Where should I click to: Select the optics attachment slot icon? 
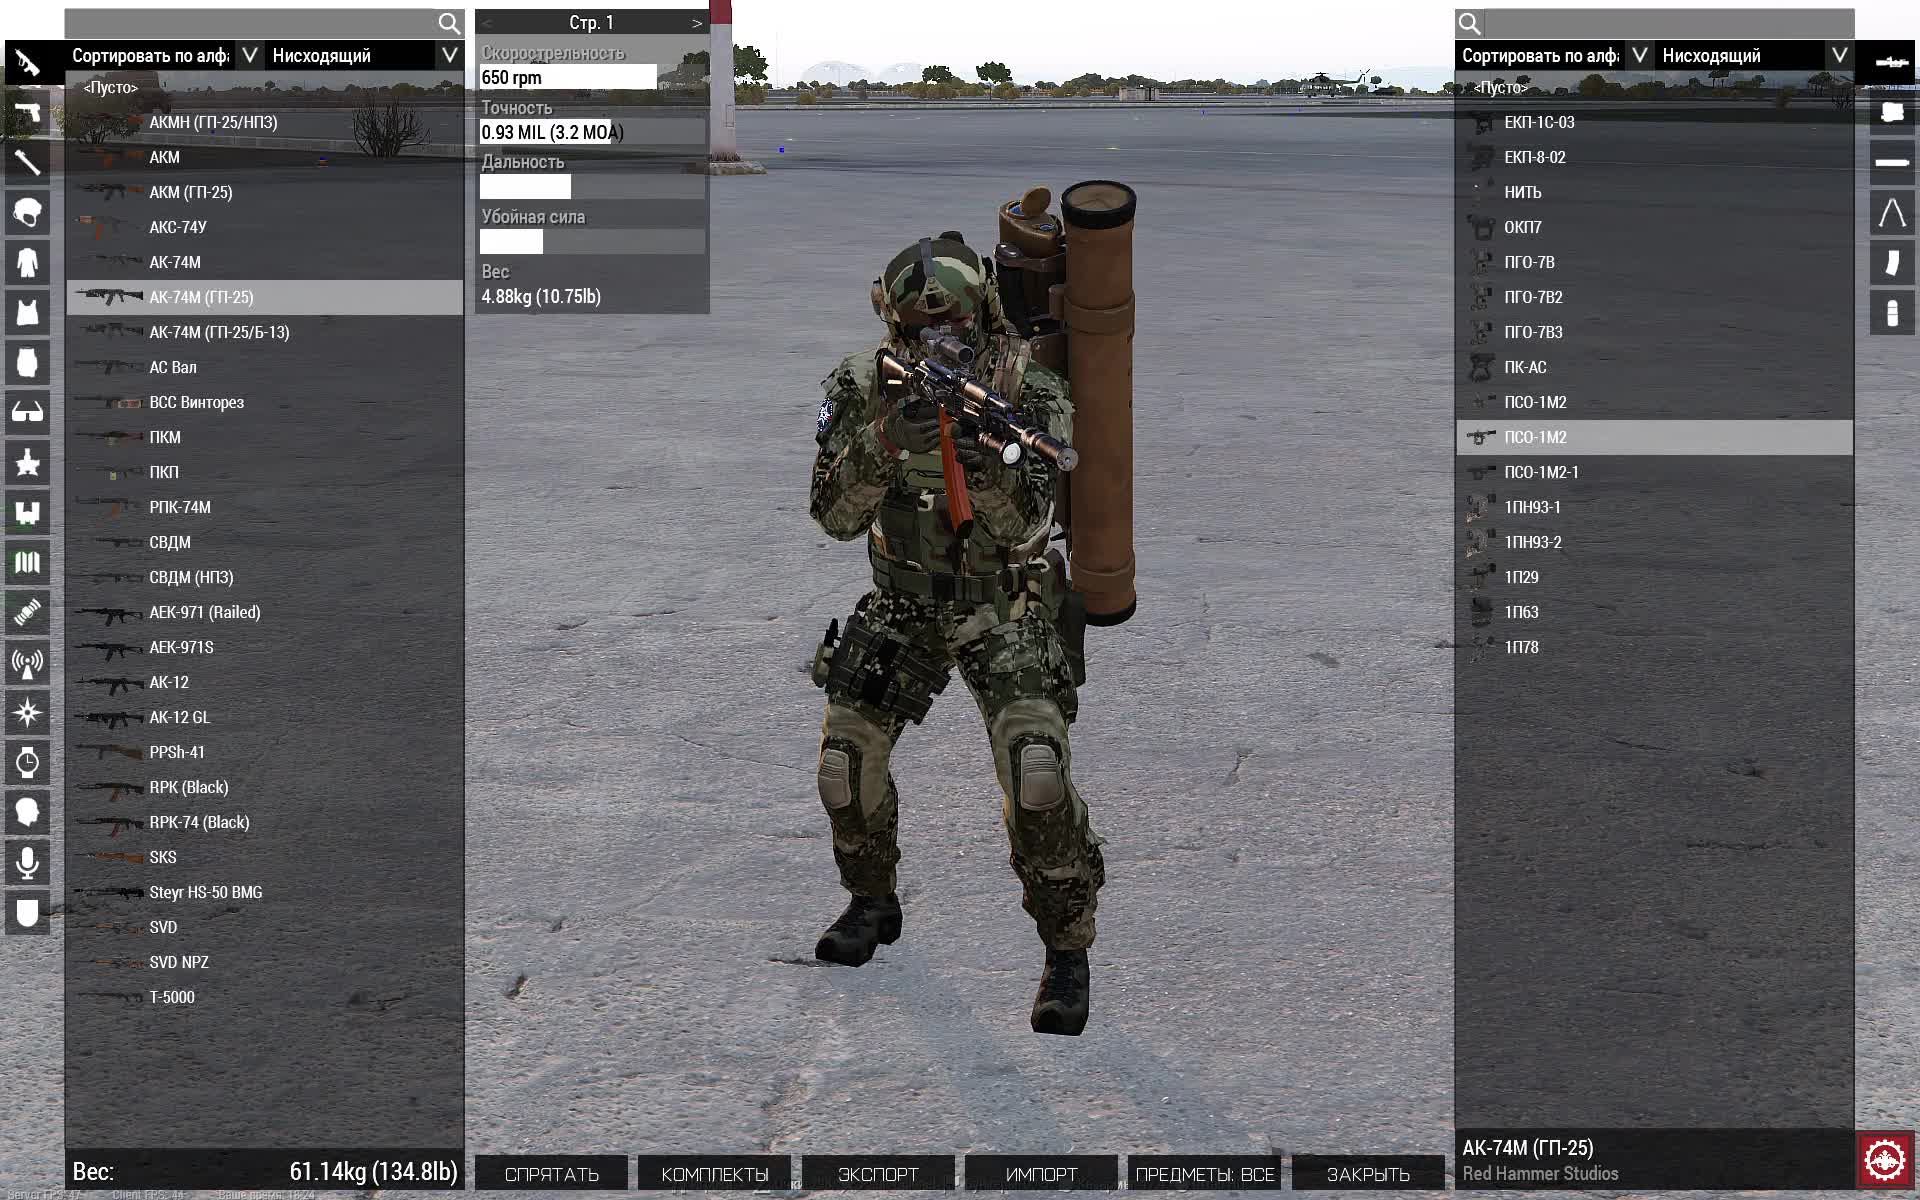[x=1891, y=62]
